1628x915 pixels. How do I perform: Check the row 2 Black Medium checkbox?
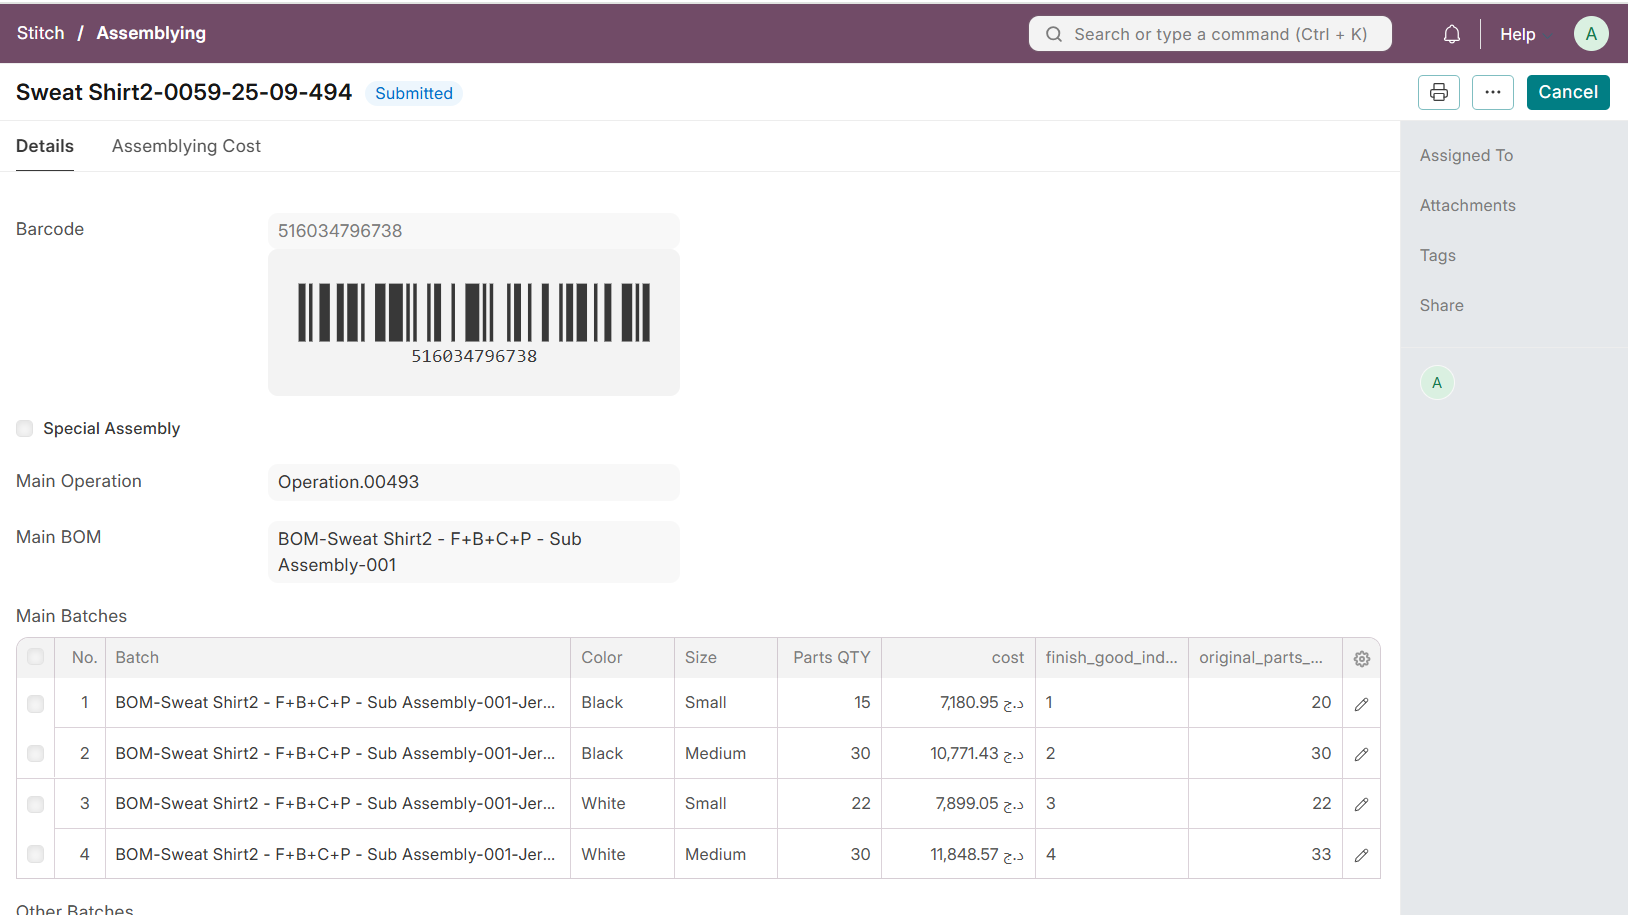(x=36, y=753)
